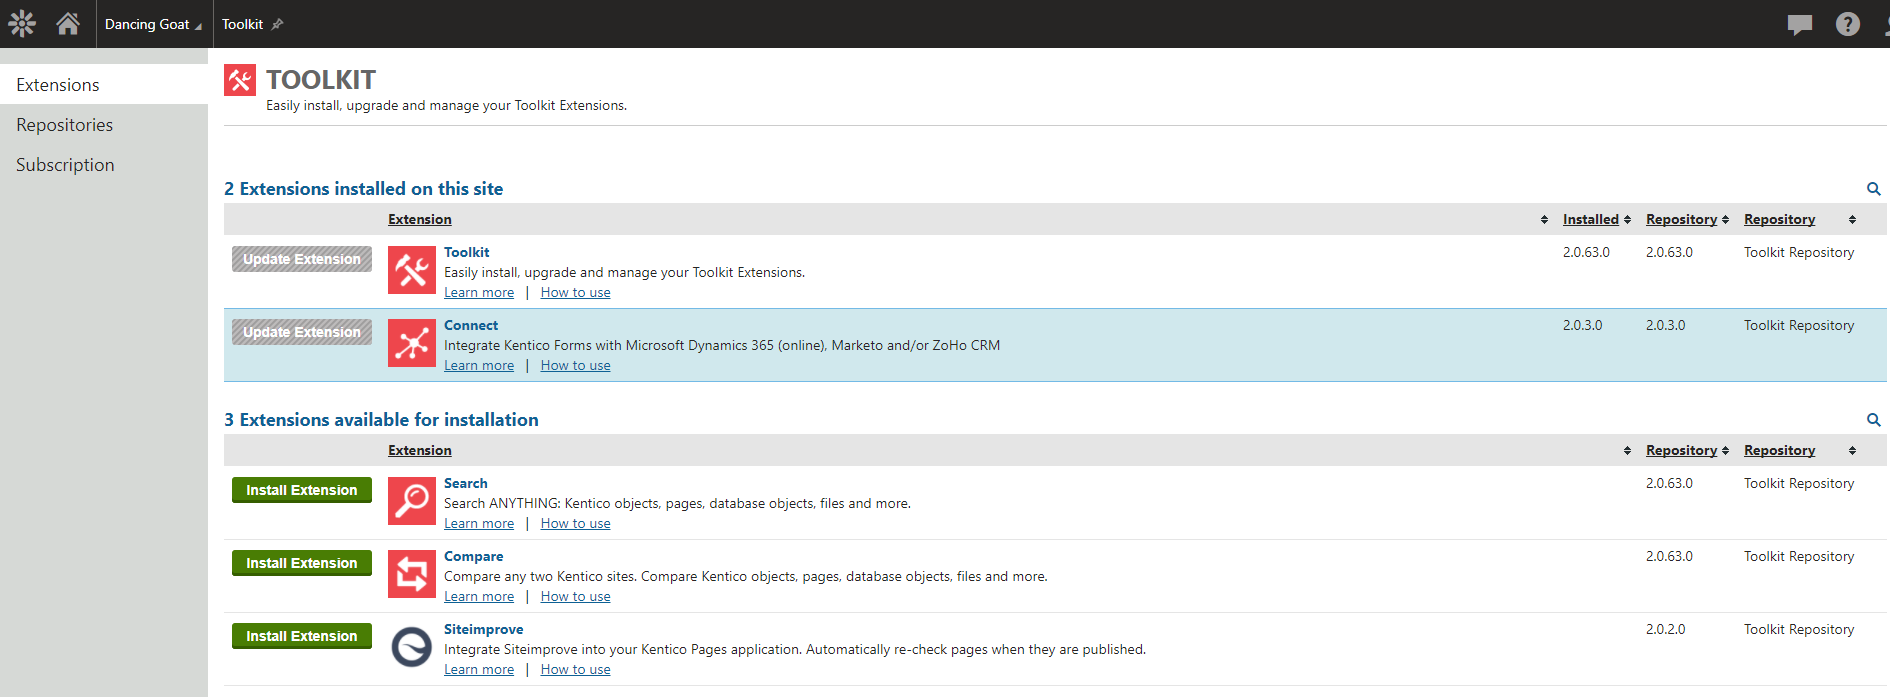Click Update Extension for Toolkit
Viewport: 1890px width, 697px height.
click(302, 259)
